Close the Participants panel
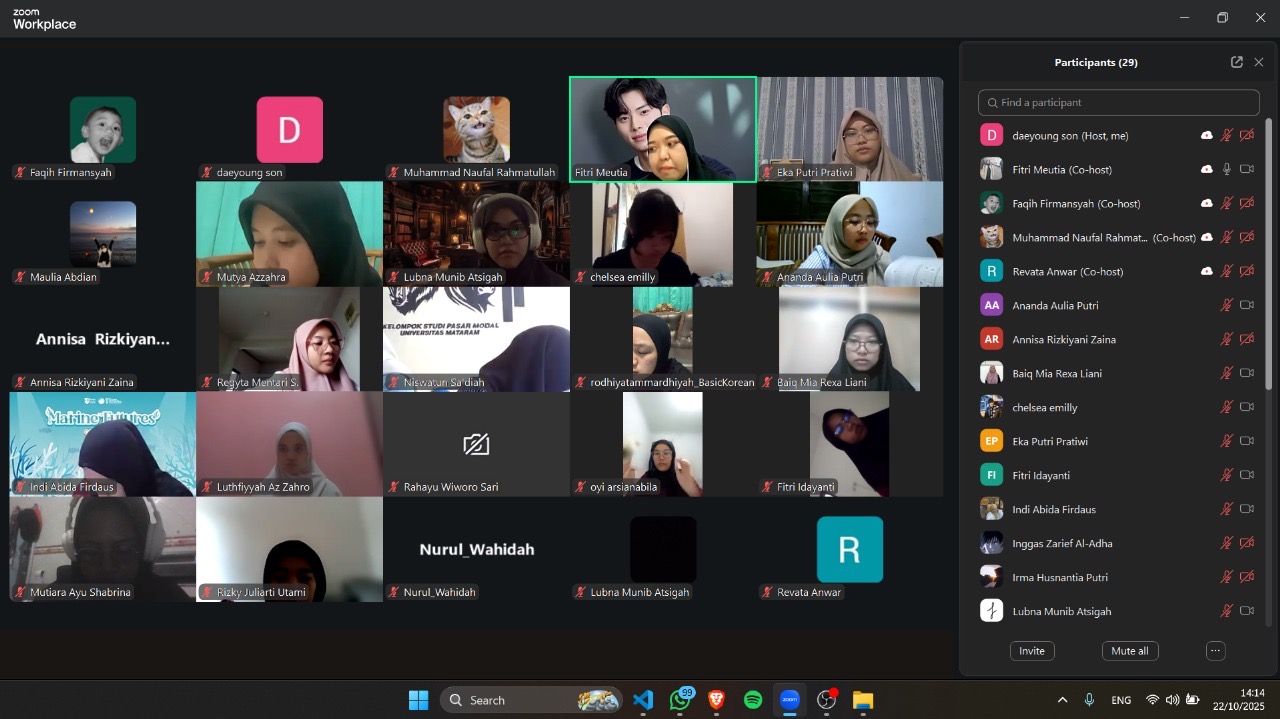Image resolution: width=1280 pixels, height=719 pixels. pyautogui.click(x=1259, y=62)
